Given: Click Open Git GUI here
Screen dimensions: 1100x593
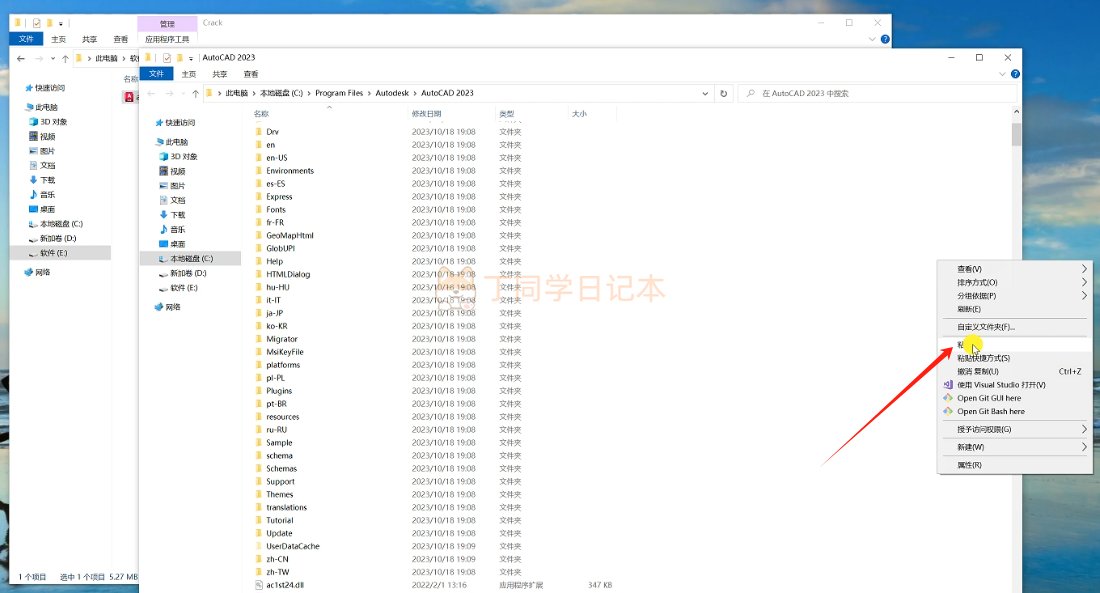Looking at the screenshot, I should coord(989,398).
